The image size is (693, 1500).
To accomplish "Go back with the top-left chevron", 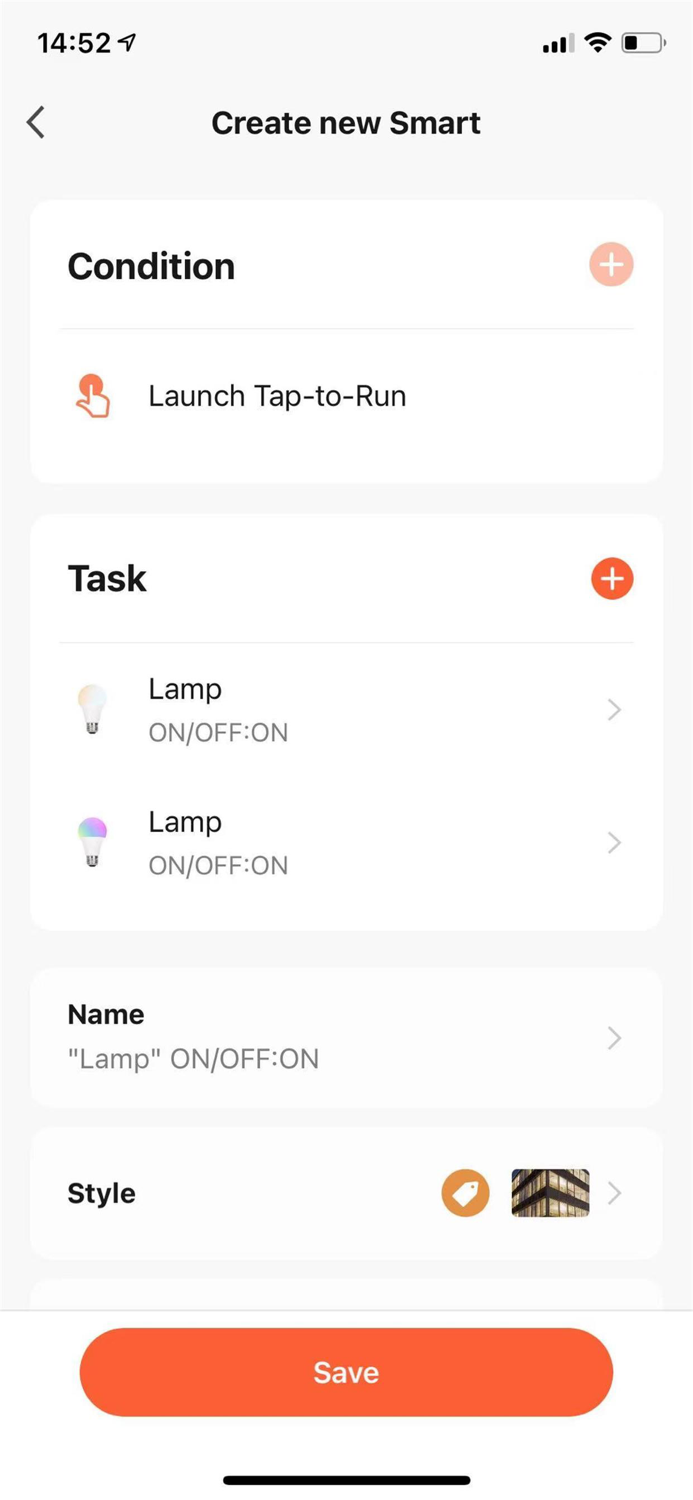I will [35, 122].
